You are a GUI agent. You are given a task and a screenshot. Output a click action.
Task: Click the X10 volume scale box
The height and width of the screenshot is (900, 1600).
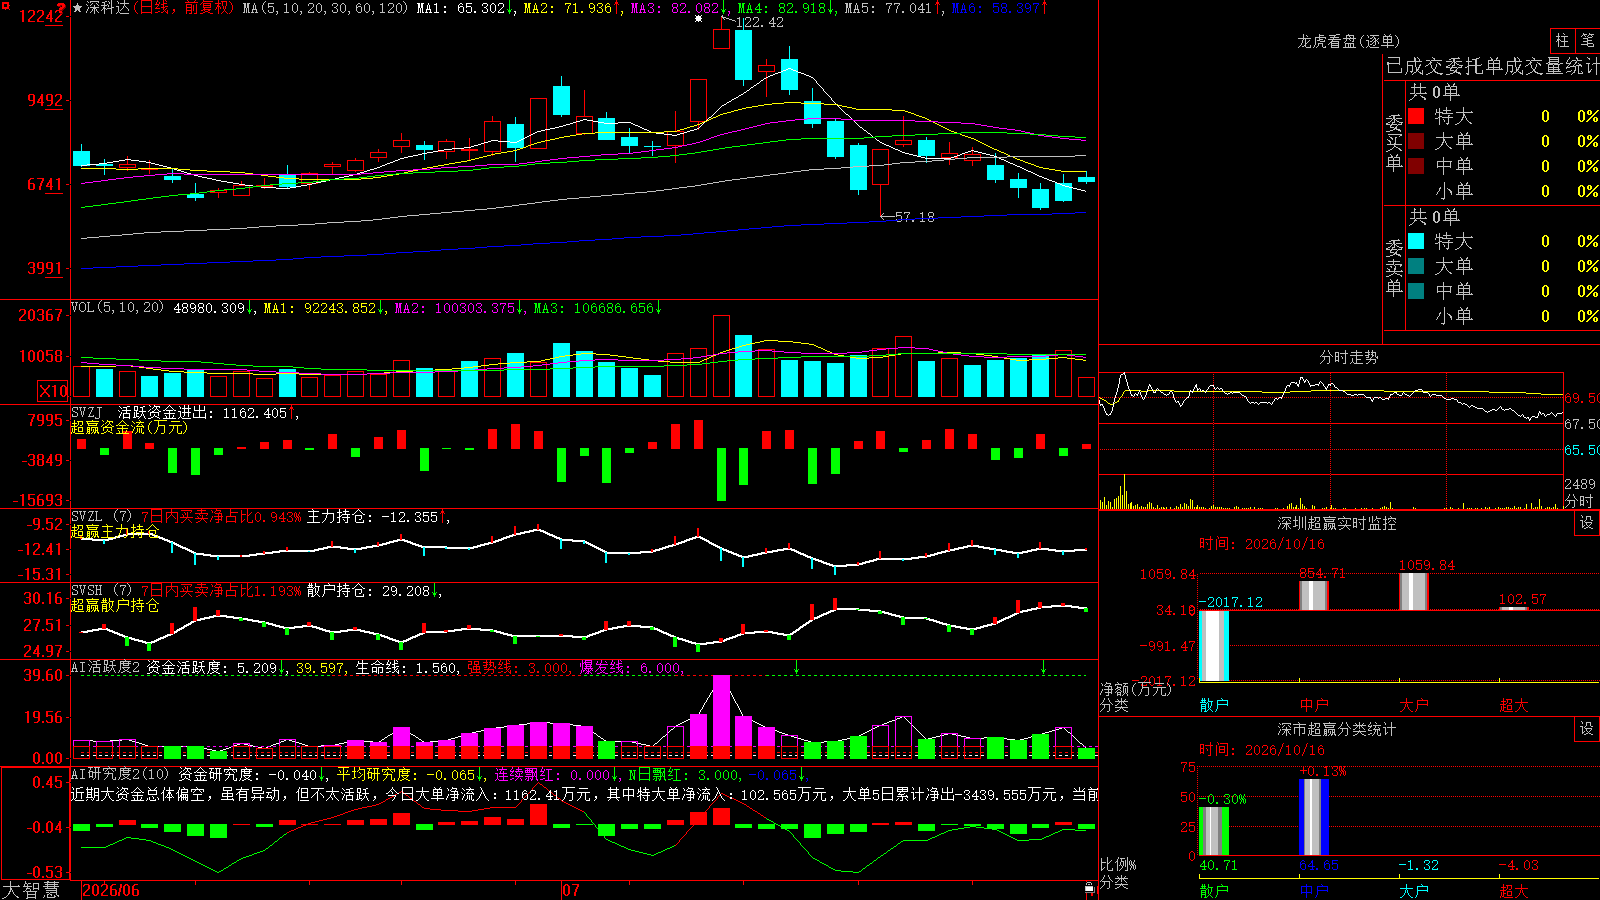click(53, 391)
